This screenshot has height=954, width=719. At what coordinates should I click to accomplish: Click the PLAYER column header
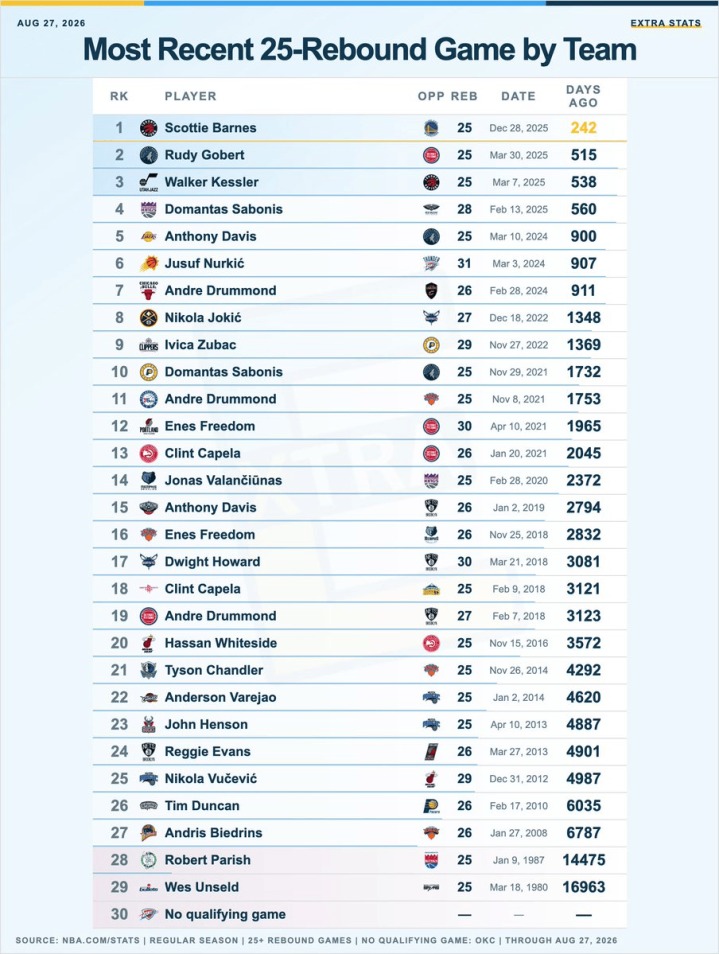[190, 96]
